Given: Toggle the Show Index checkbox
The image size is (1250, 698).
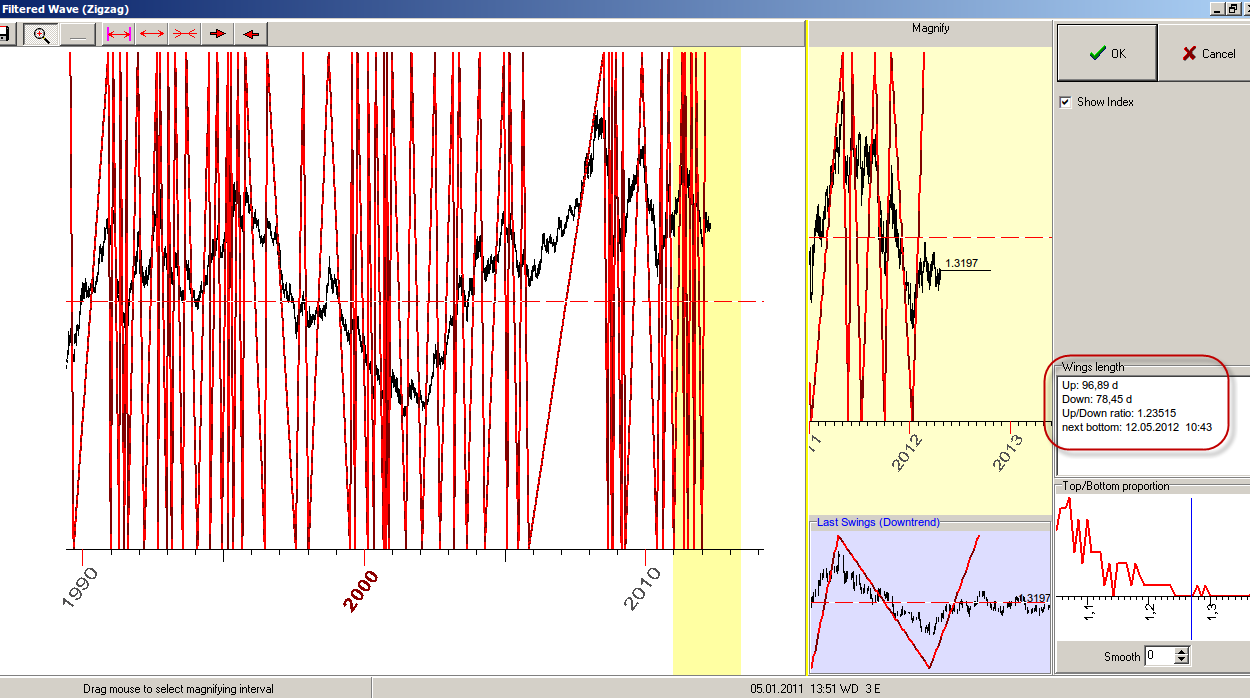Looking at the screenshot, I should 1067,102.
